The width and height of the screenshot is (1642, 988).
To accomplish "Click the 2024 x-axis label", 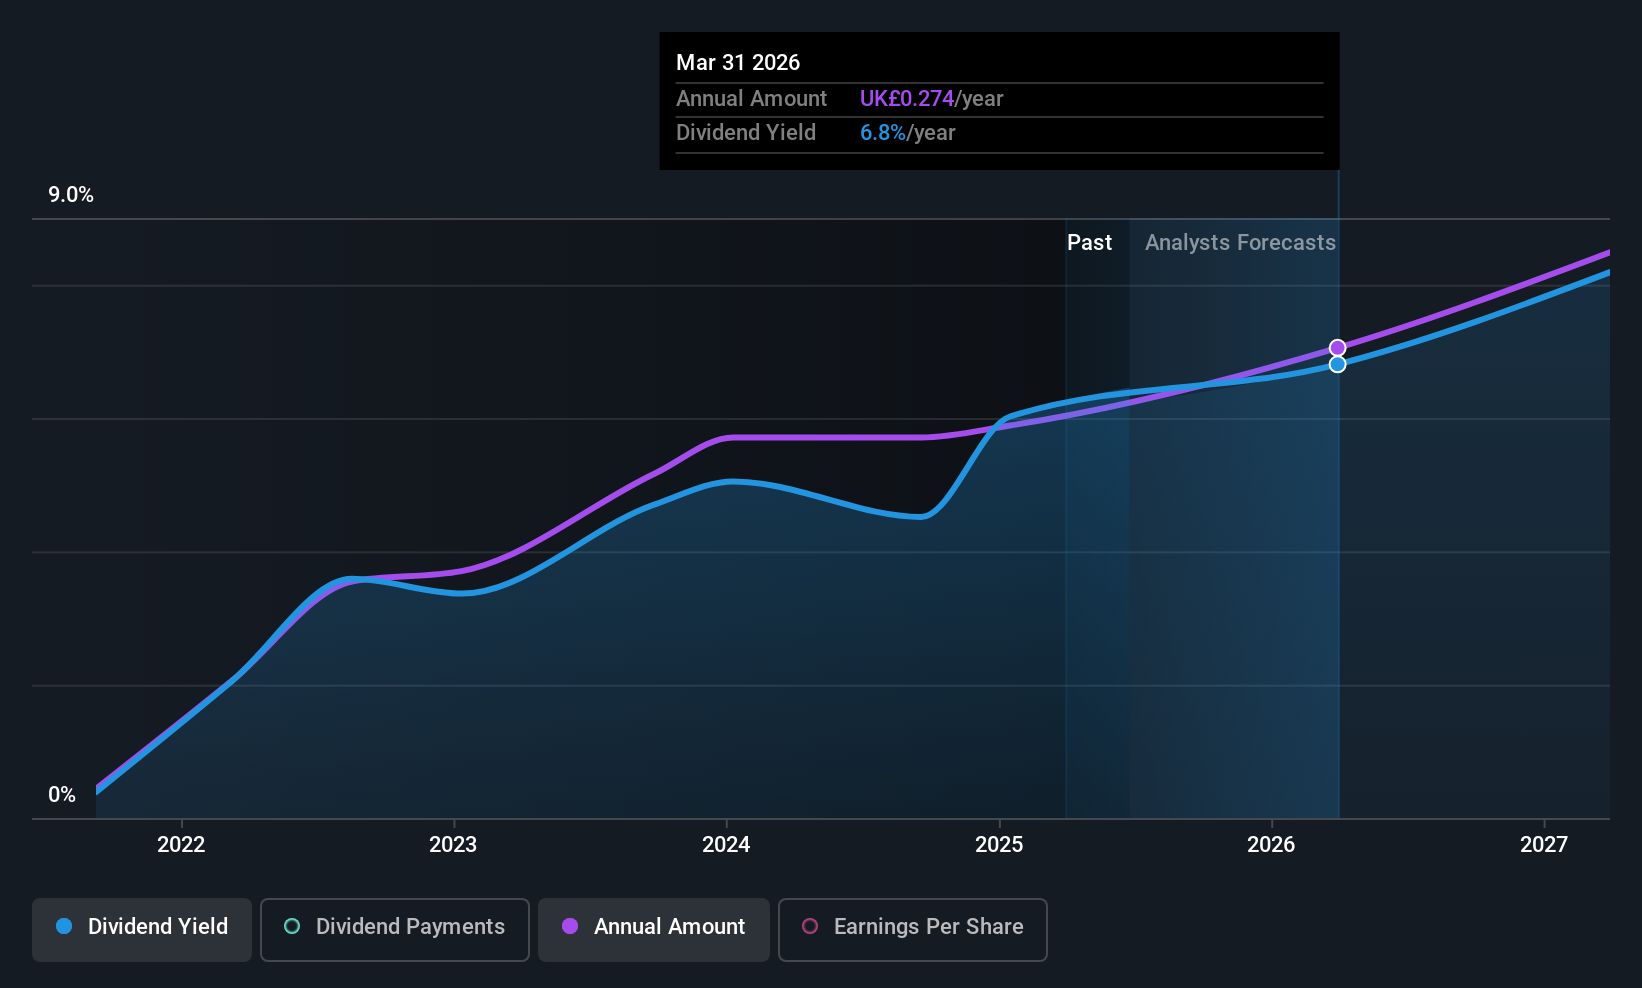I will coord(726,844).
